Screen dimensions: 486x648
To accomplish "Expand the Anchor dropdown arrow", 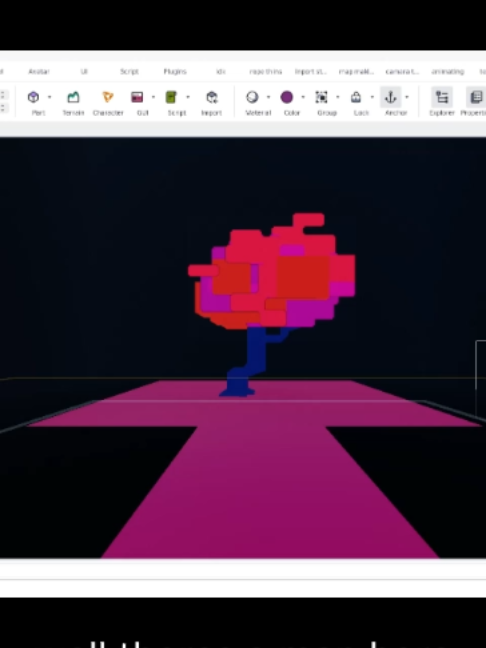I will (x=407, y=97).
